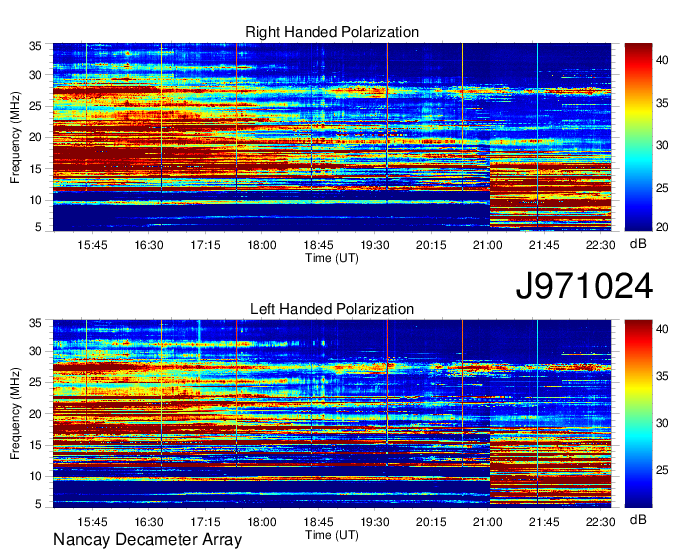Click the 19:30 tick label on bottom plot
680x552 pixels.
click(x=375, y=522)
